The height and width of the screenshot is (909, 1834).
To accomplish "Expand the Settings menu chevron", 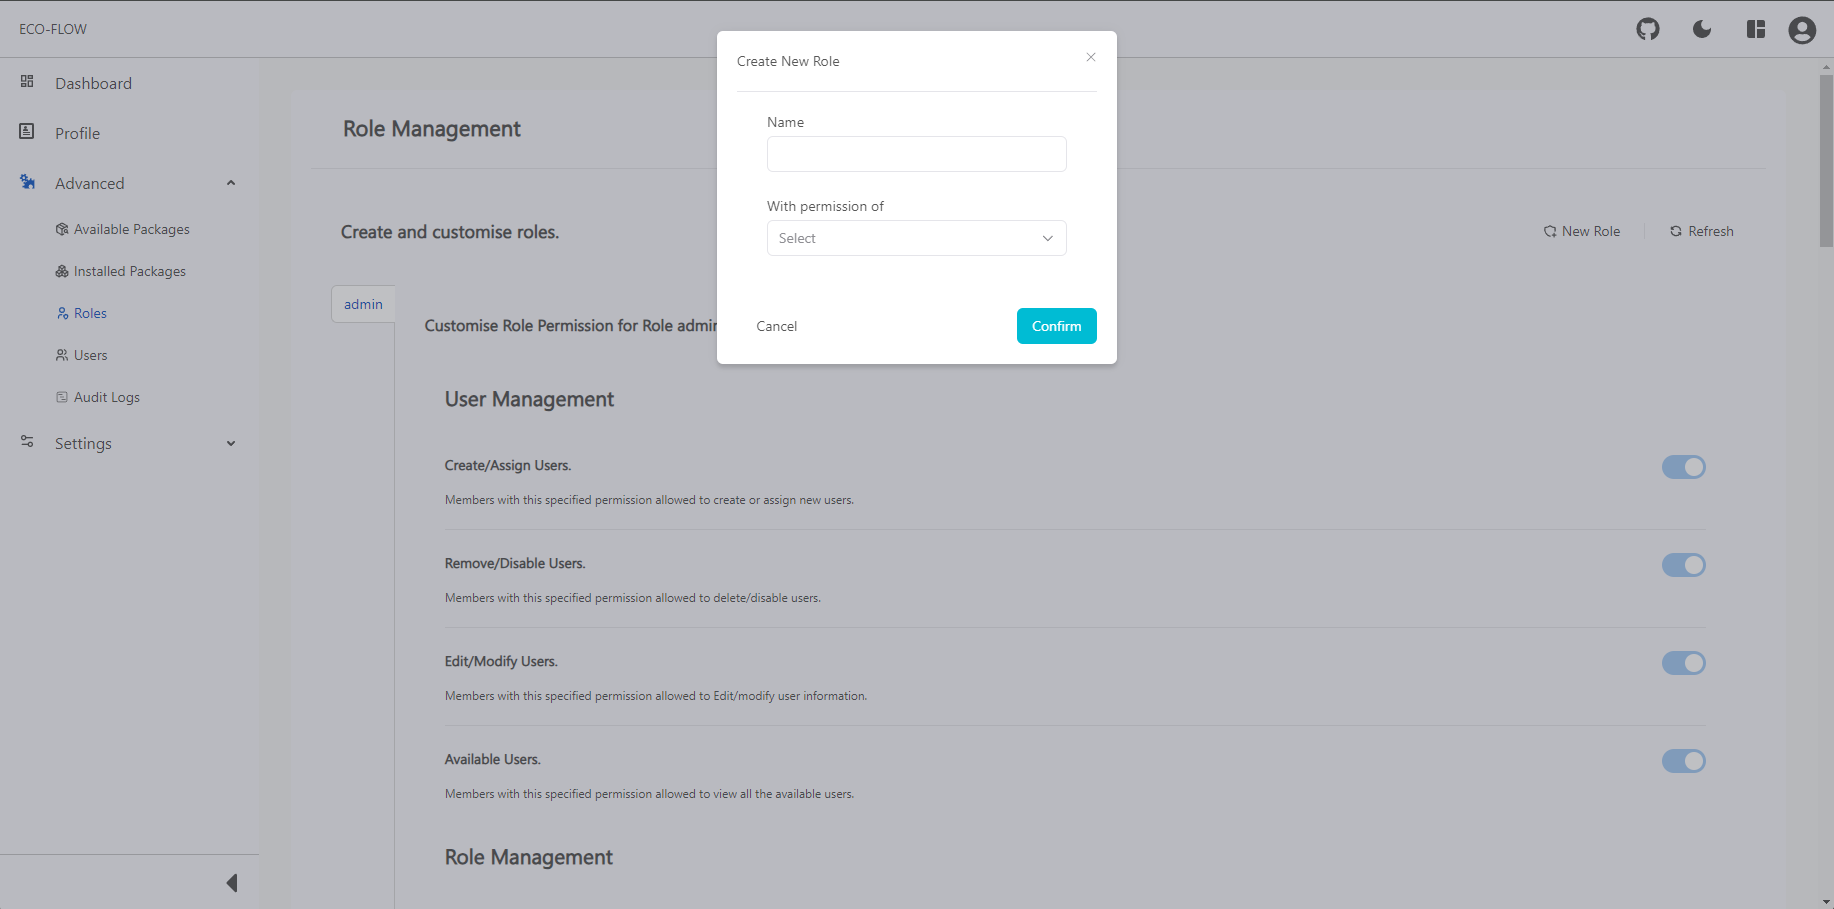I will pos(231,443).
